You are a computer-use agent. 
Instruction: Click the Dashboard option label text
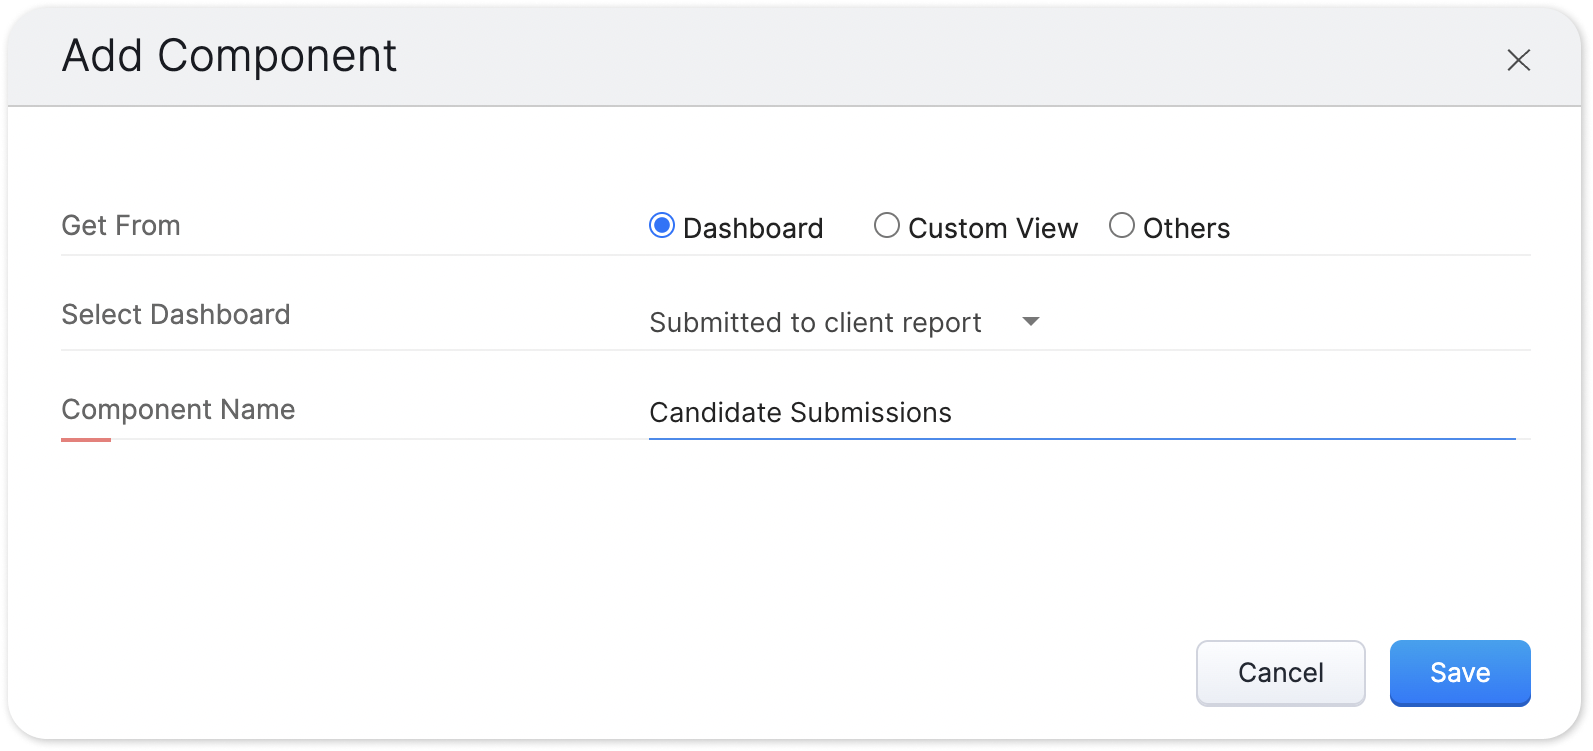753,229
